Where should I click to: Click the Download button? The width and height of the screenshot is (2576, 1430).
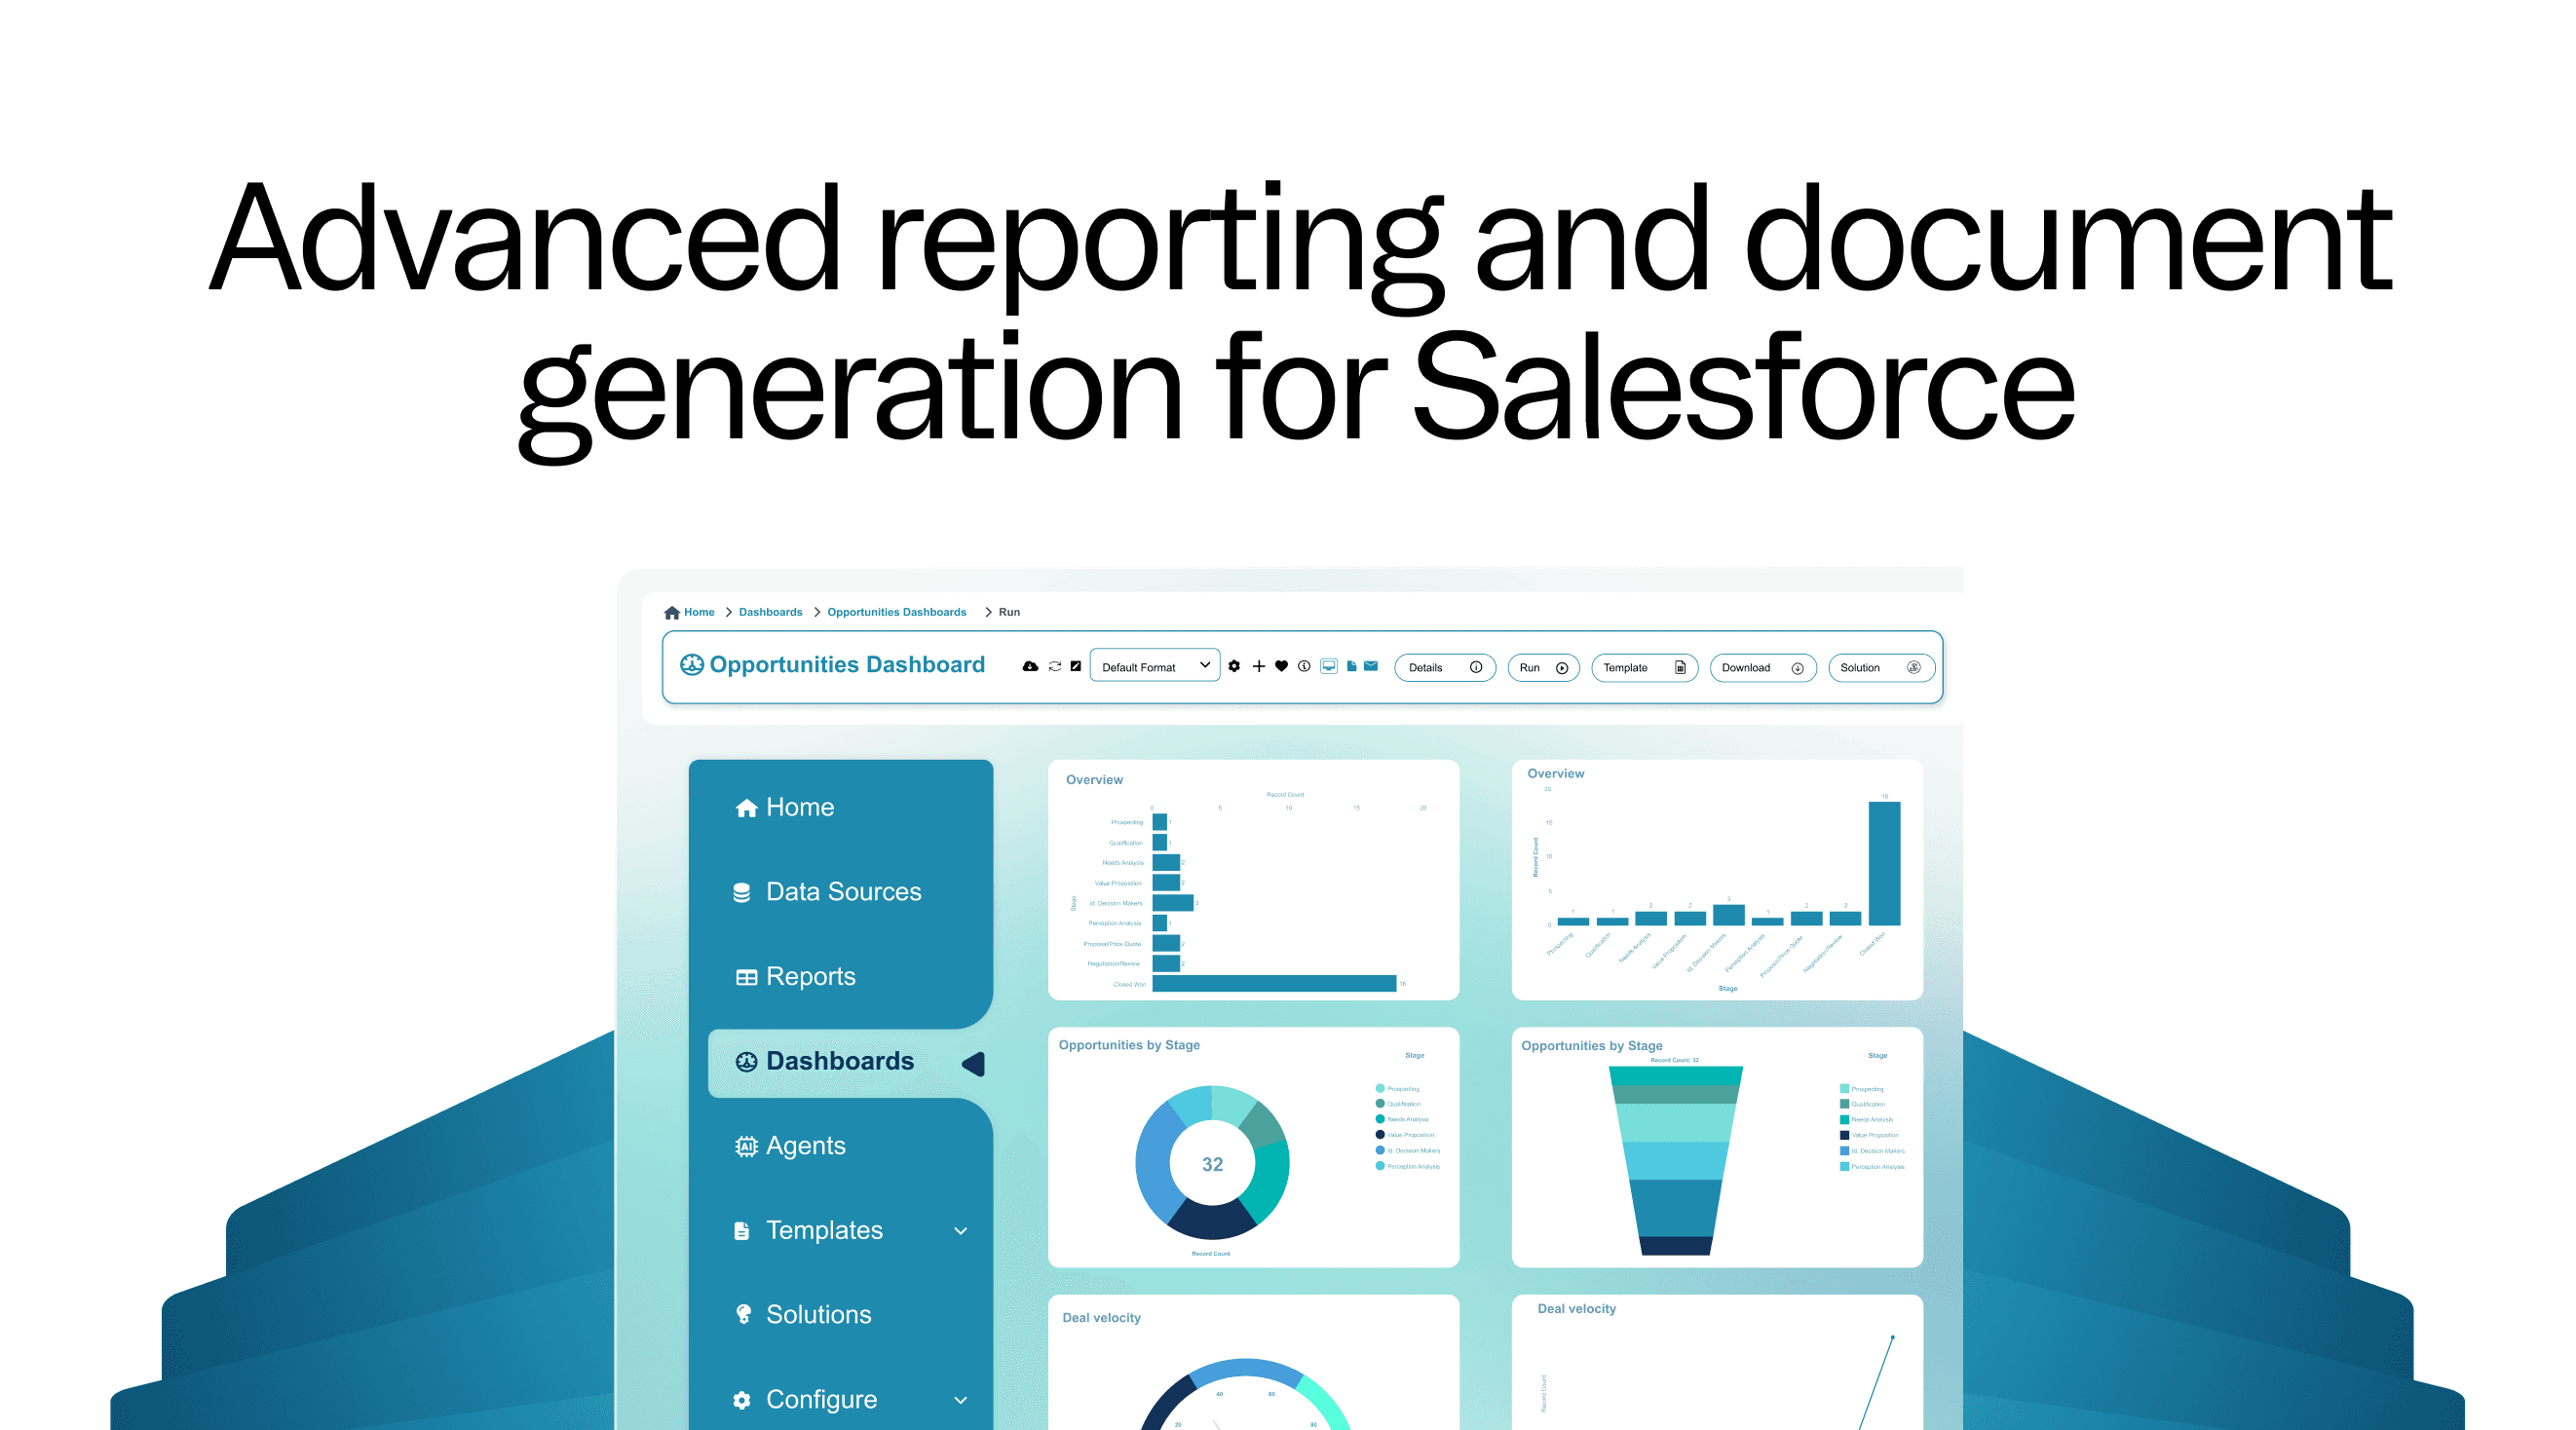point(1762,668)
